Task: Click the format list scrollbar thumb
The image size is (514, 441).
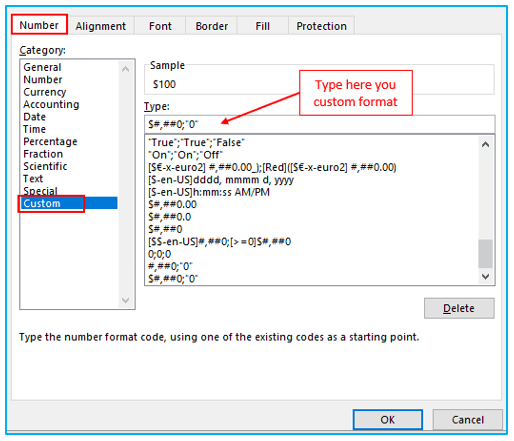Action: point(485,253)
